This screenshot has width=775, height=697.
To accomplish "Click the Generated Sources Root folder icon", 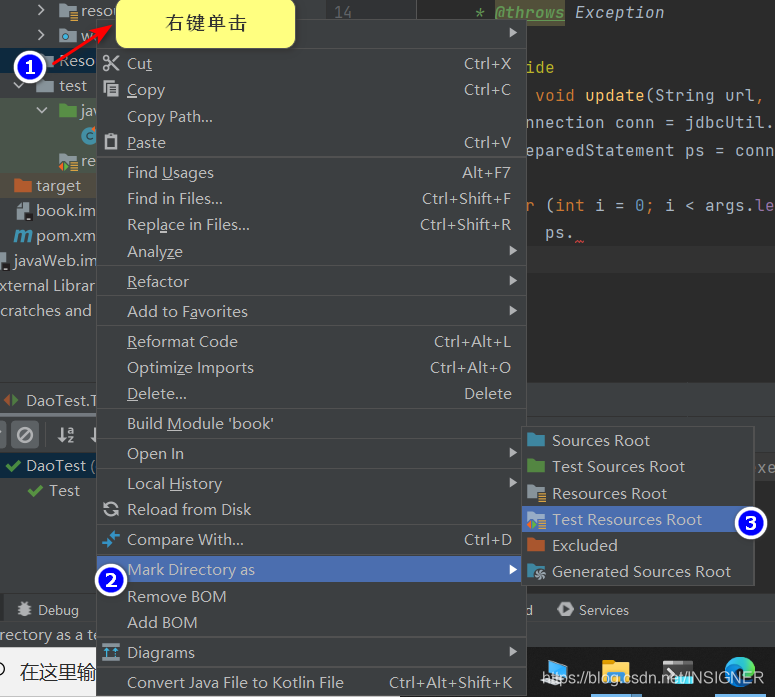I will pyautogui.click(x=537, y=572).
